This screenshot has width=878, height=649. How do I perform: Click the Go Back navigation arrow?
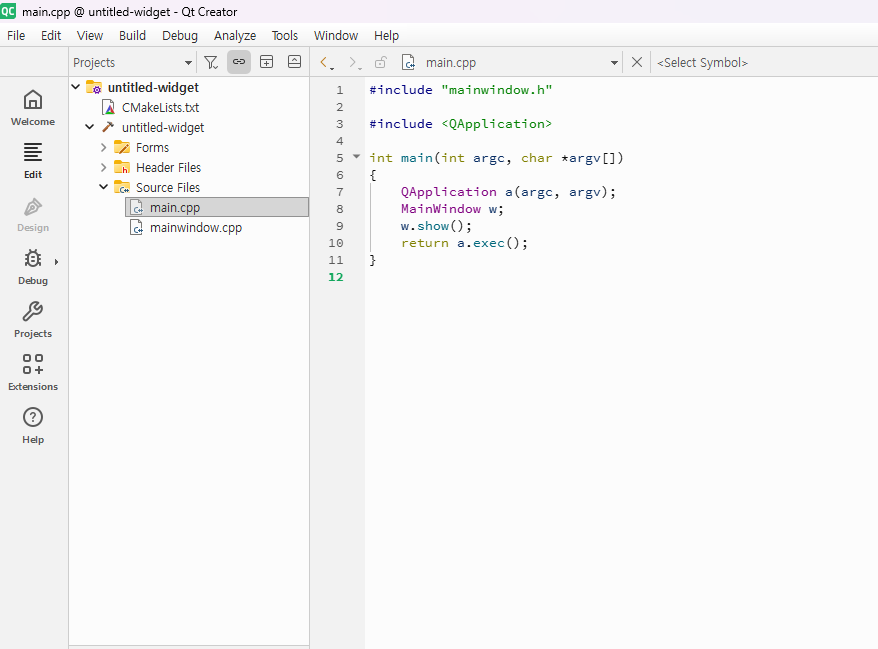[325, 62]
